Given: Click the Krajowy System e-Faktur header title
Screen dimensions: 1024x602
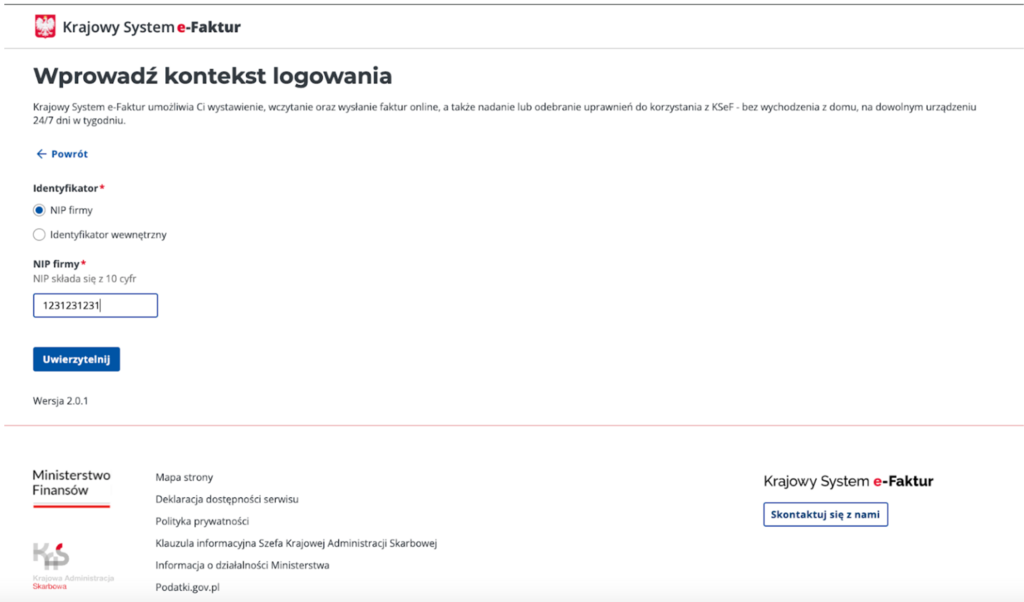Looking at the screenshot, I should (x=151, y=27).
